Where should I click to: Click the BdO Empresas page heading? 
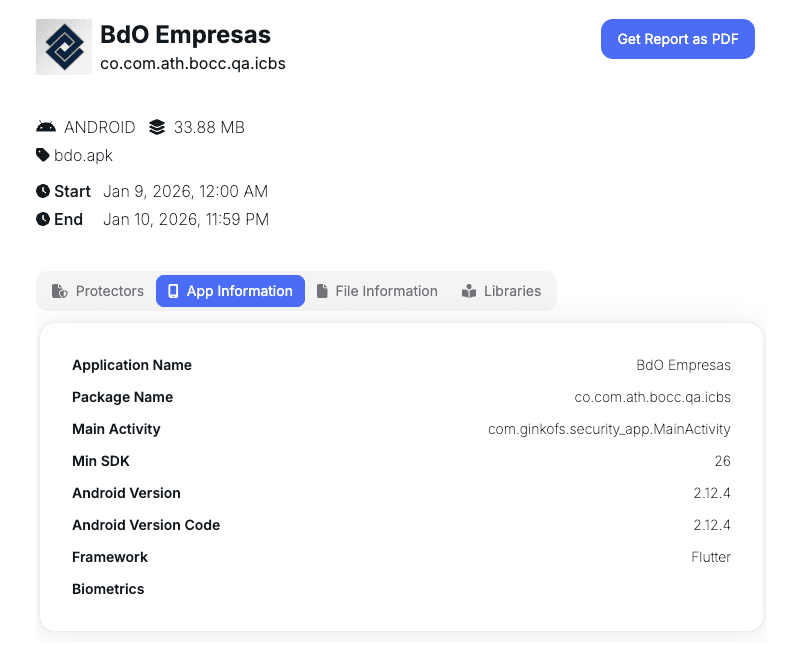185,35
